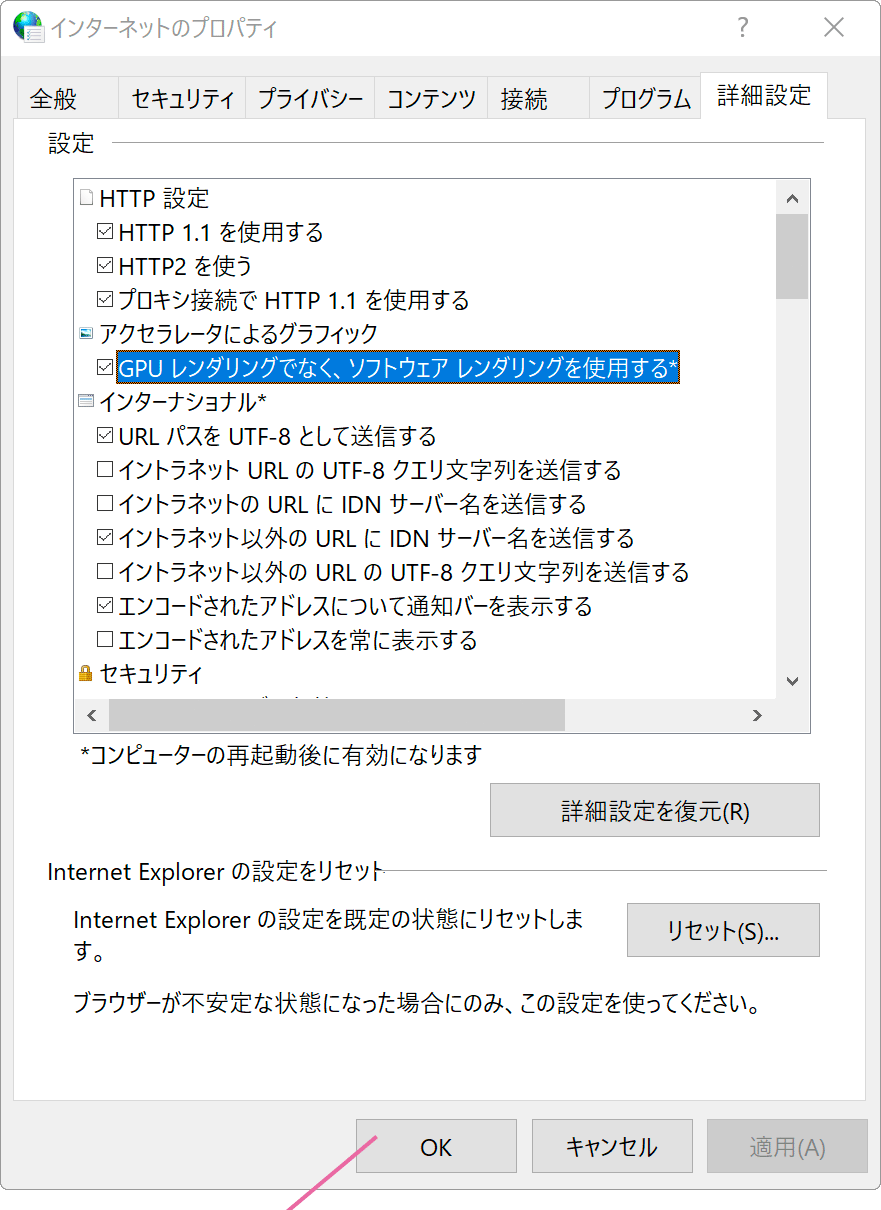The height and width of the screenshot is (1210, 881).
Task: Click the セキュリティ padlock icon
Action: point(86,673)
